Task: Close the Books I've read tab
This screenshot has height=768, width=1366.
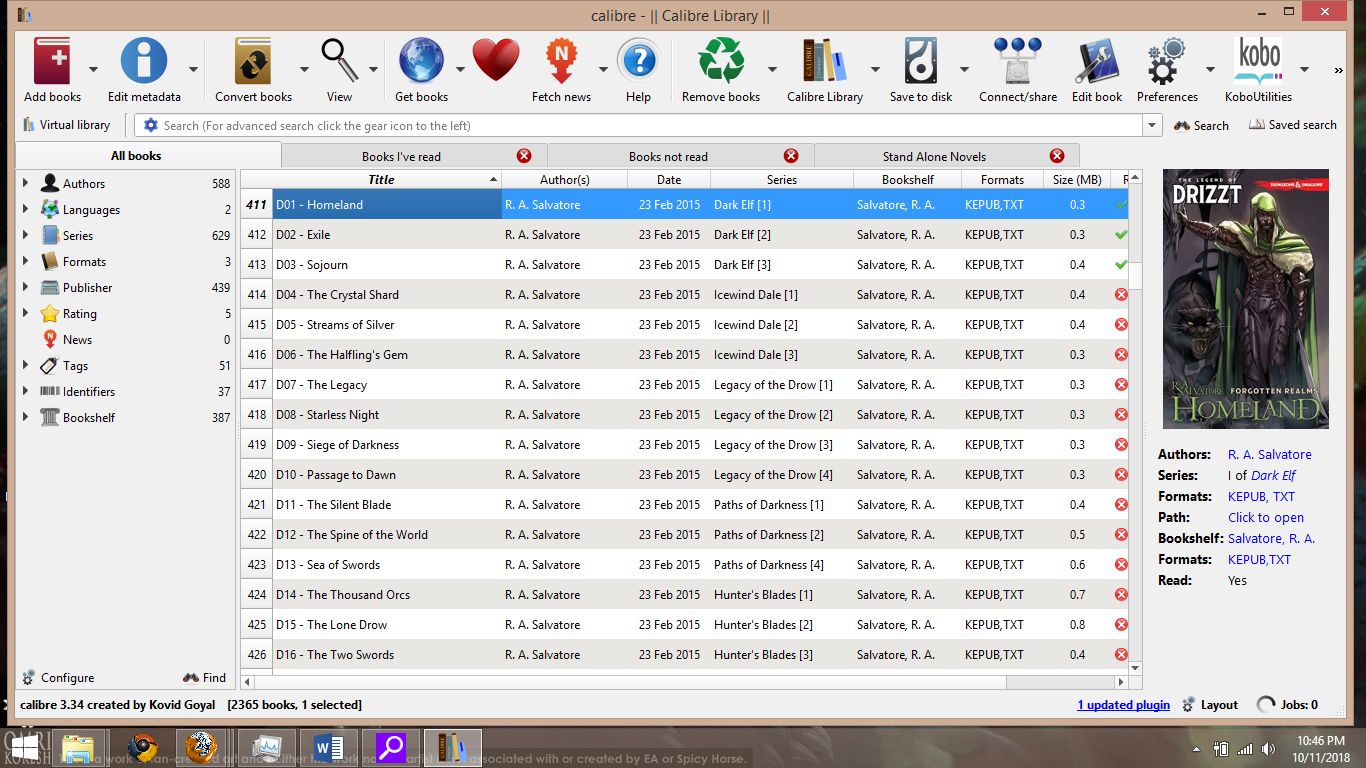Action: pyautogui.click(x=524, y=156)
